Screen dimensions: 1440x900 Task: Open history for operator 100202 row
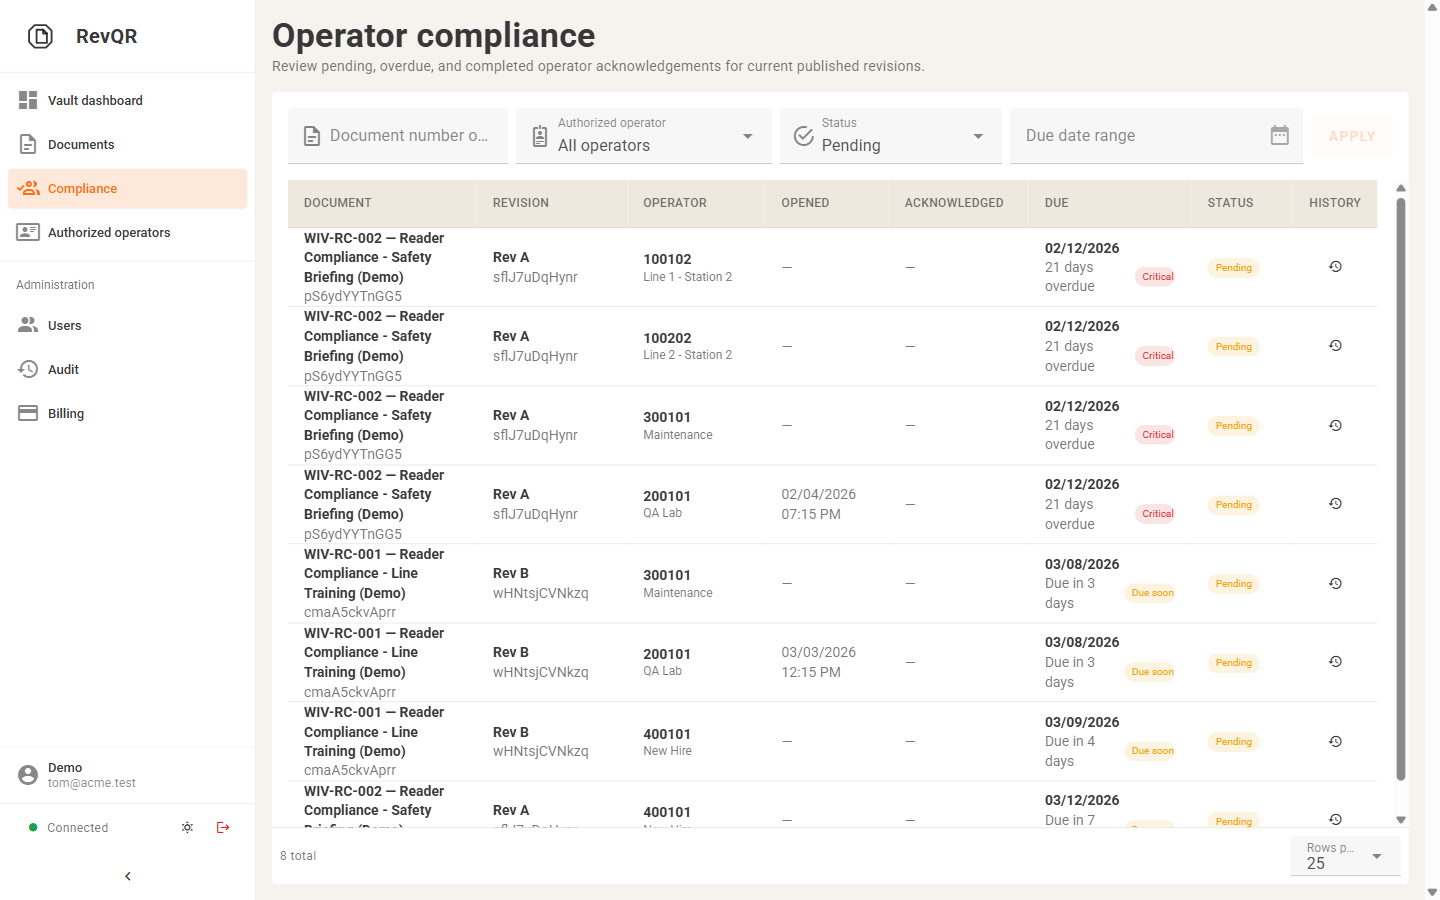1335,346
